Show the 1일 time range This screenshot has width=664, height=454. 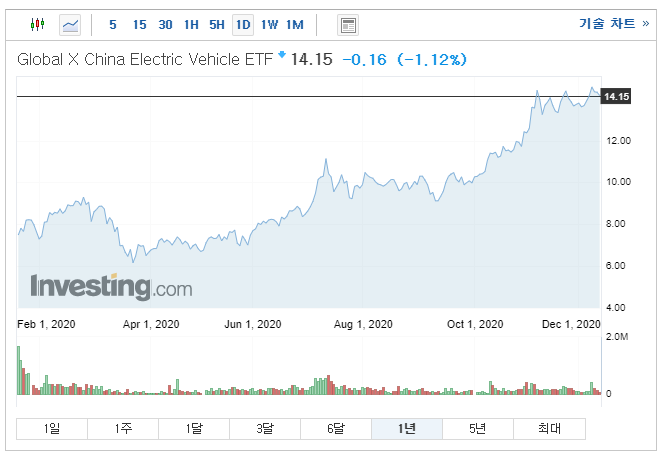coord(52,429)
